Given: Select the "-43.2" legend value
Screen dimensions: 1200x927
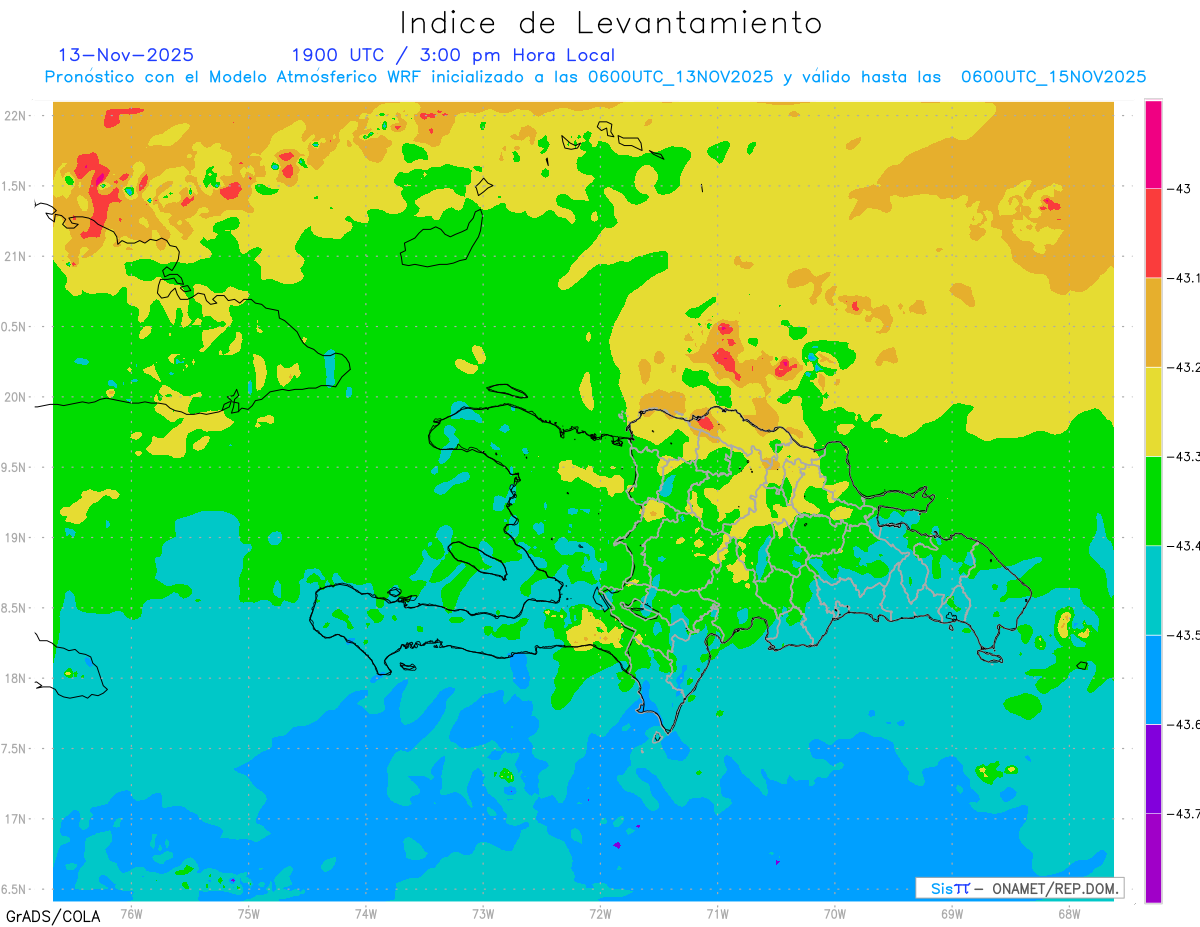Looking at the screenshot, I should coord(1184,367).
